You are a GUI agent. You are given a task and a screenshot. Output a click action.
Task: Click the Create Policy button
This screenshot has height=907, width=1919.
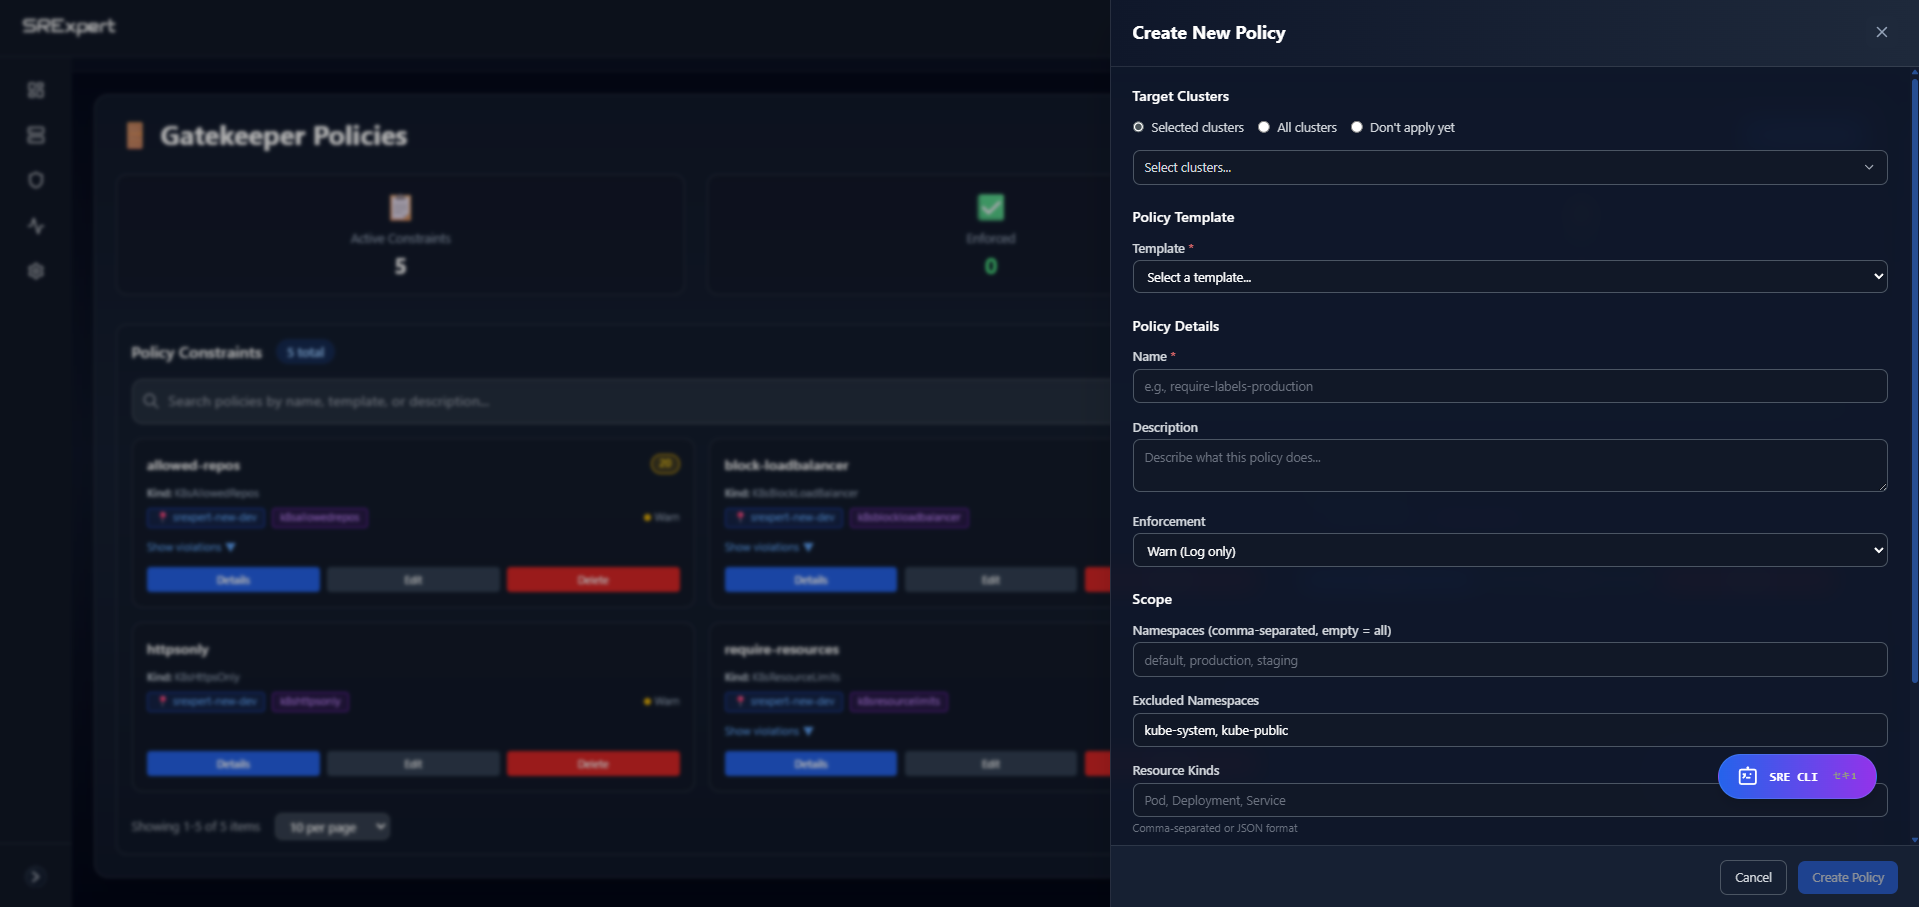[x=1847, y=877]
